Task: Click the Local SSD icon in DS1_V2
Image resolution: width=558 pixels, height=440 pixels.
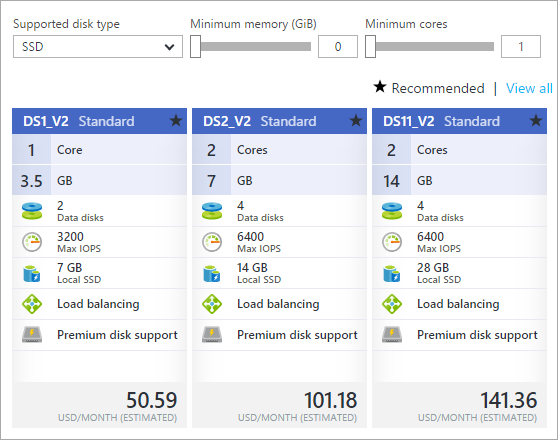Action: (x=32, y=273)
